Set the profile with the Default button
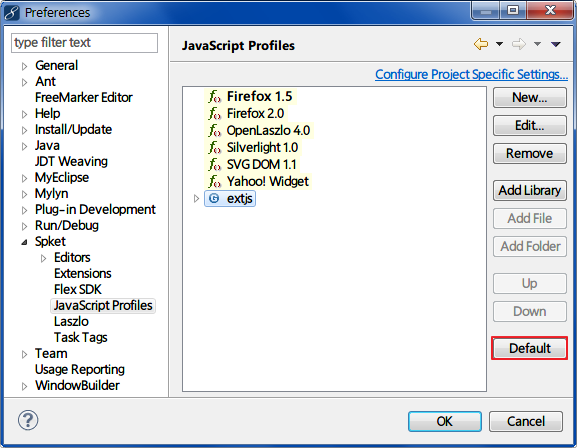577x448 pixels. tap(530, 348)
